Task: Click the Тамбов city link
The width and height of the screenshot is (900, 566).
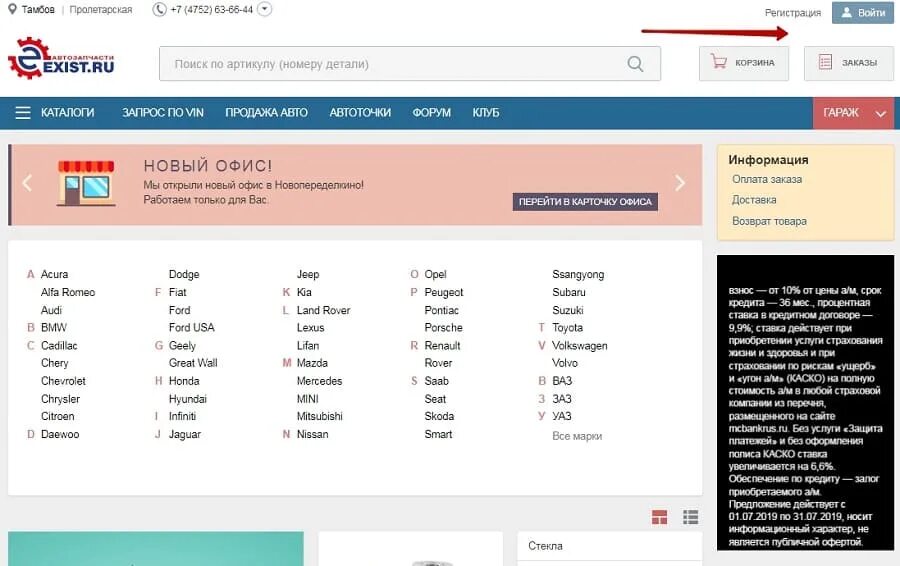Action: pyautogui.click(x=38, y=10)
